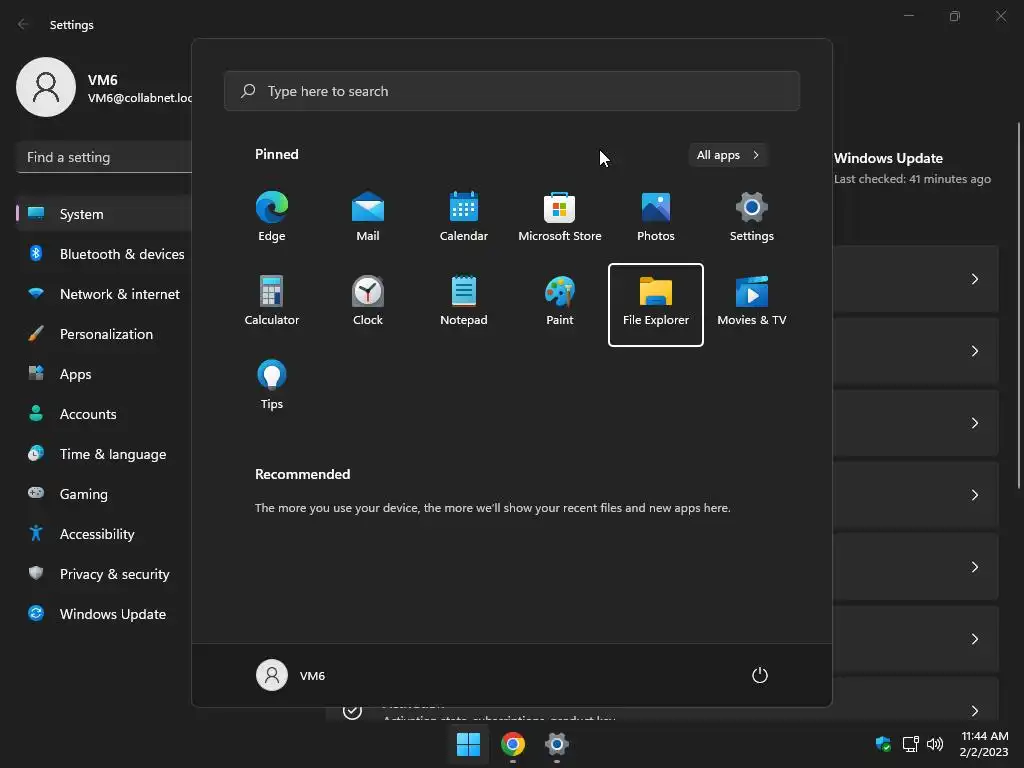Image resolution: width=1024 pixels, height=768 pixels.
Task: Open Windows Update in Settings sidebar
Action: tap(104, 614)
